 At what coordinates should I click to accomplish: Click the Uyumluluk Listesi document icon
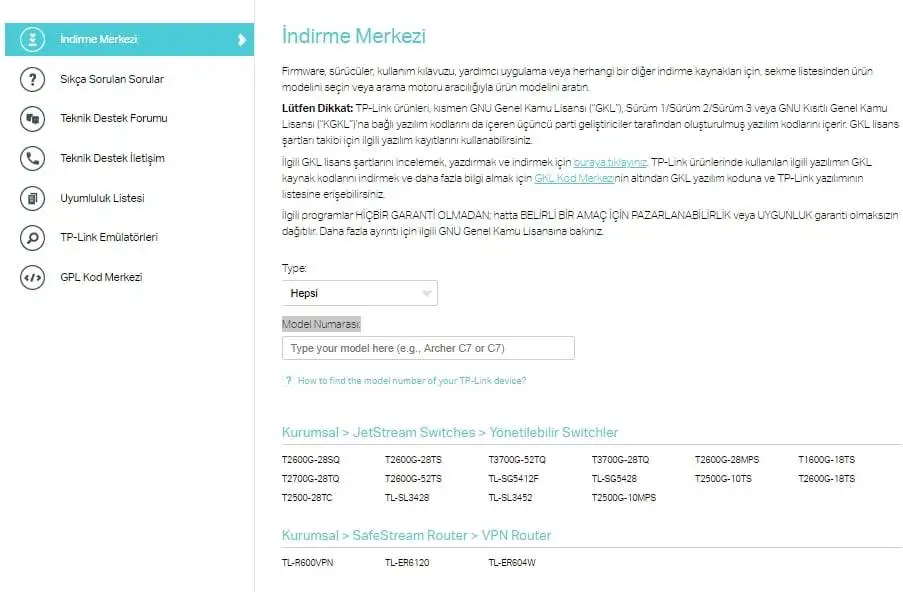tap(32, 198)
